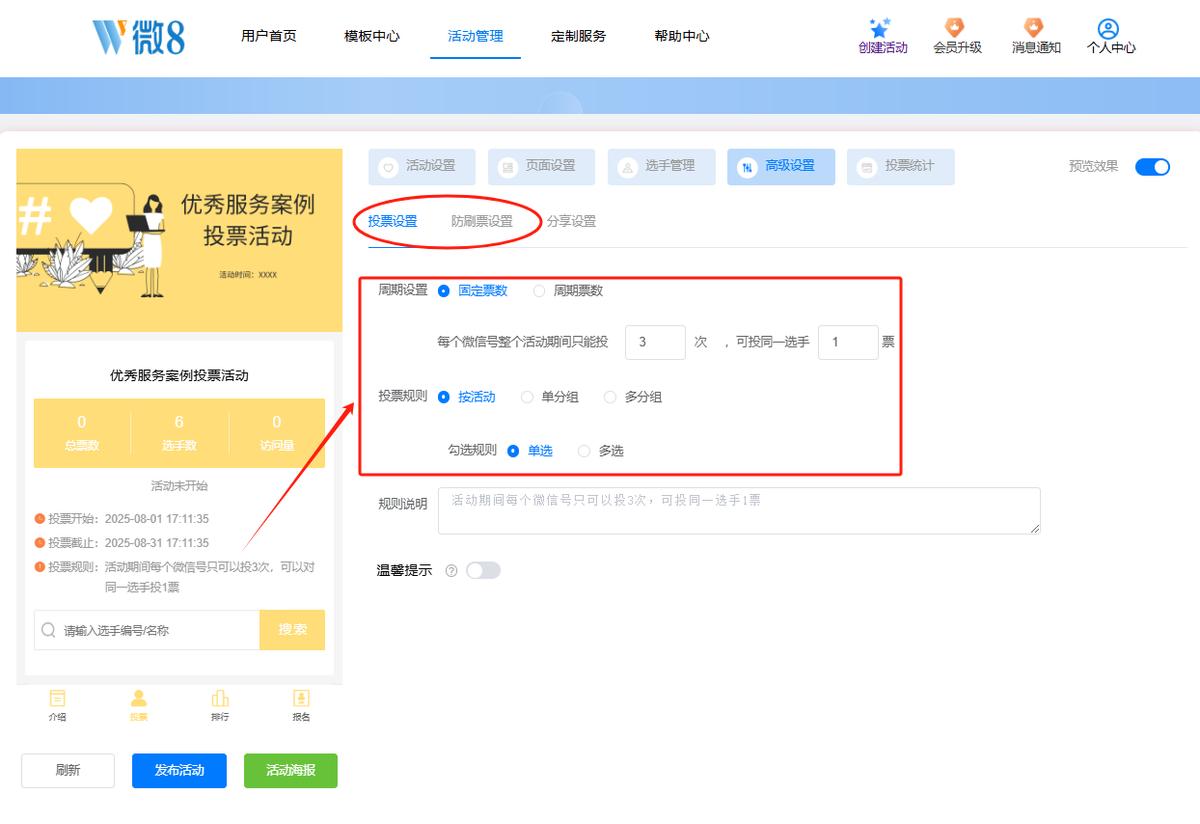Select 报名 icon in preview bottom bar

pos(301,698)
